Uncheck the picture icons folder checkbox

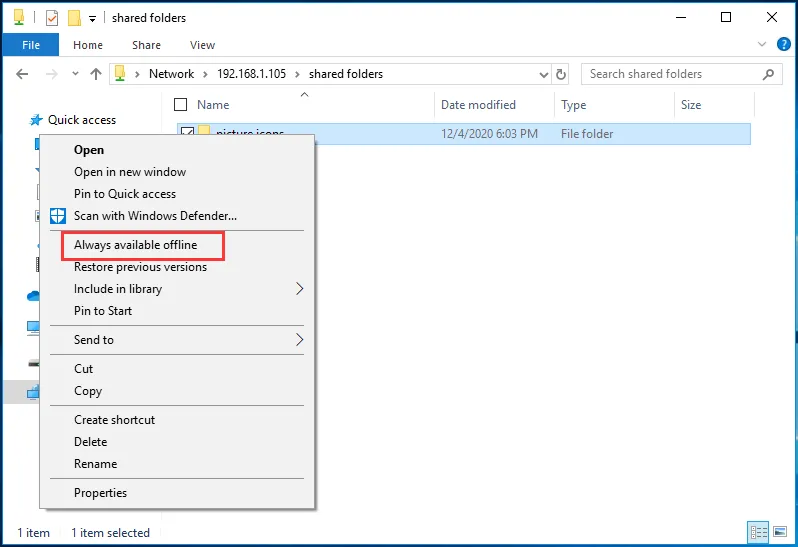(x=187, y=134)
